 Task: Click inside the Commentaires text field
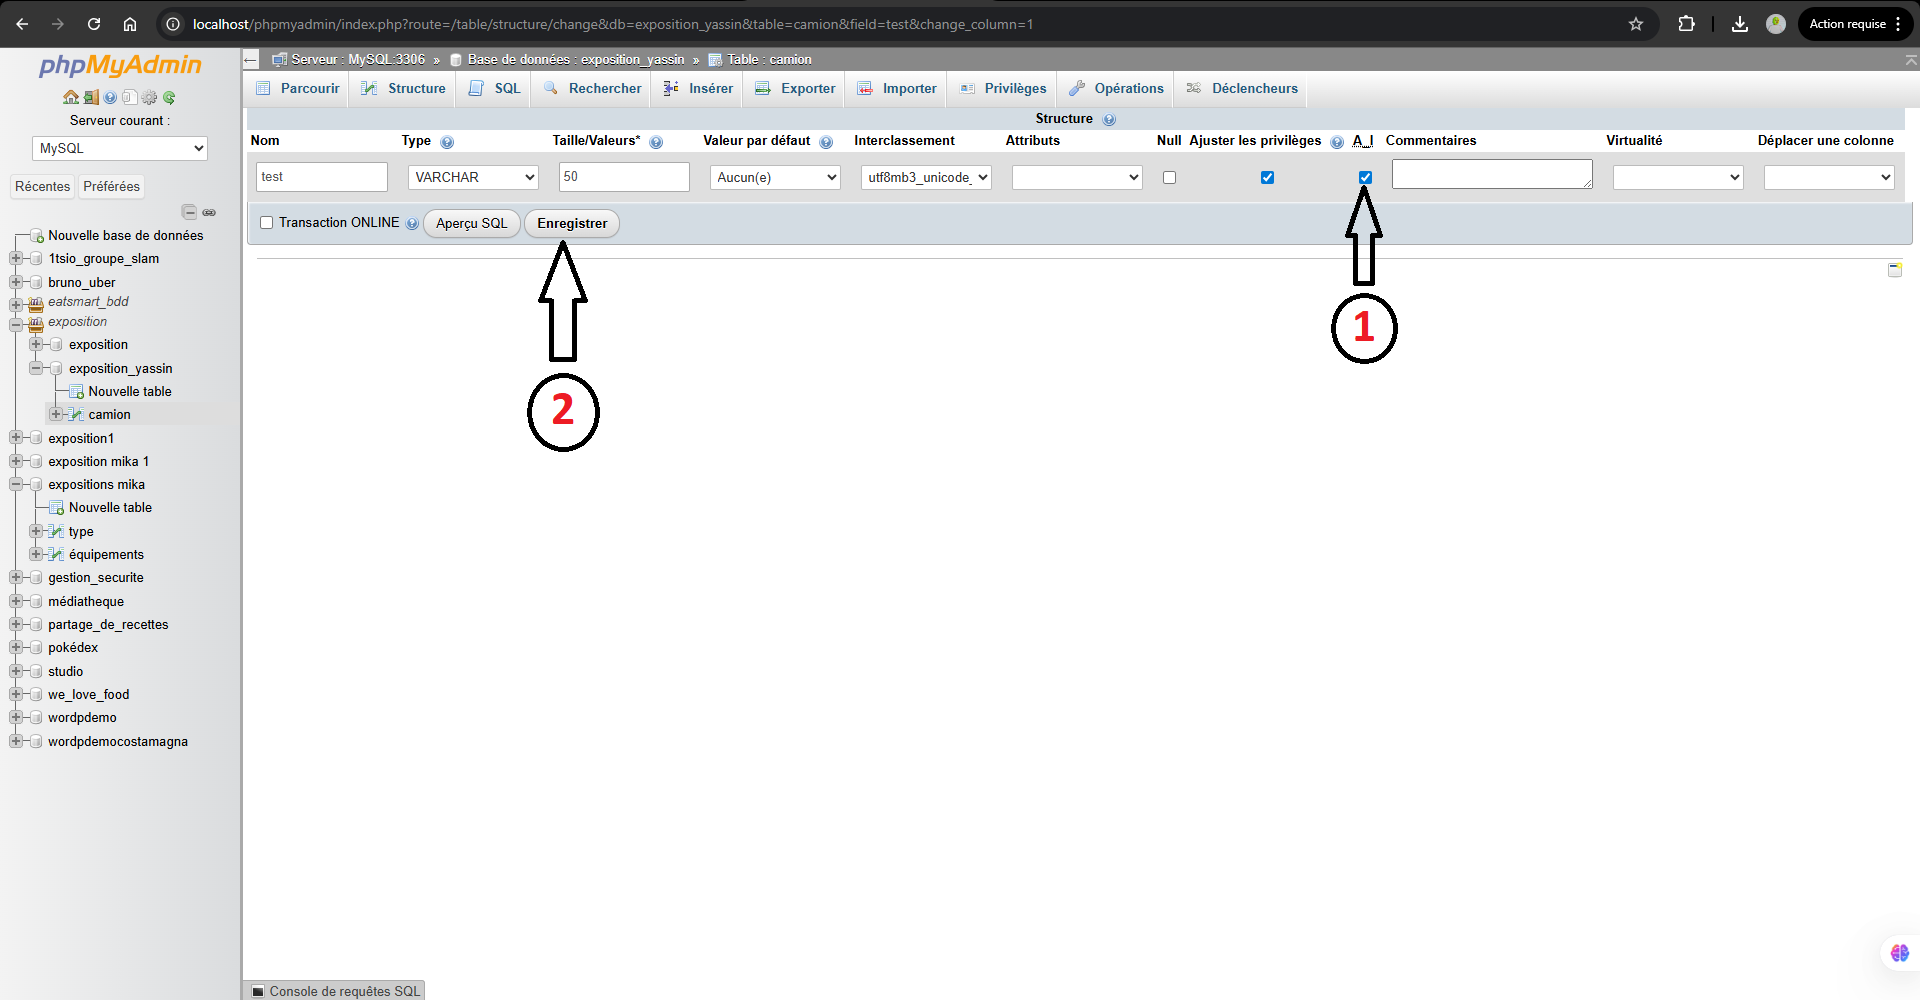click(1491, 174)
